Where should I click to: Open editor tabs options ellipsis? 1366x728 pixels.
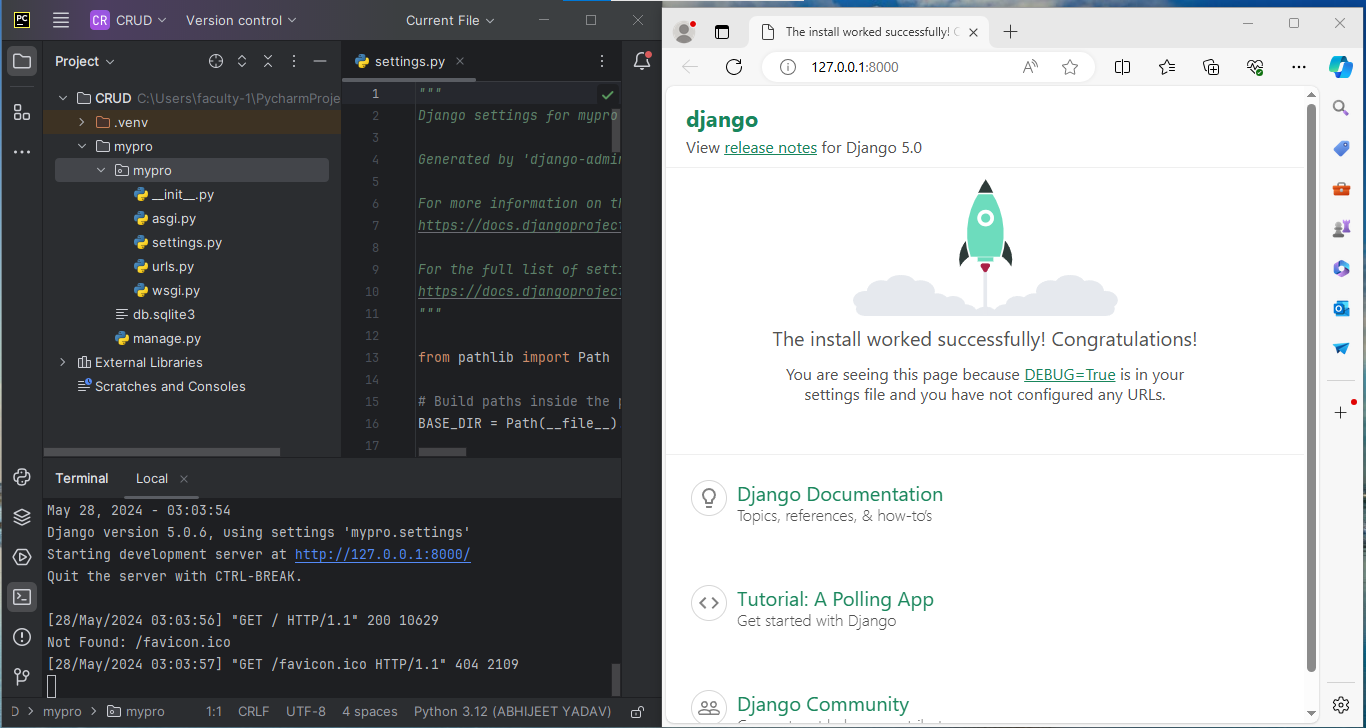tap(601, 61)
